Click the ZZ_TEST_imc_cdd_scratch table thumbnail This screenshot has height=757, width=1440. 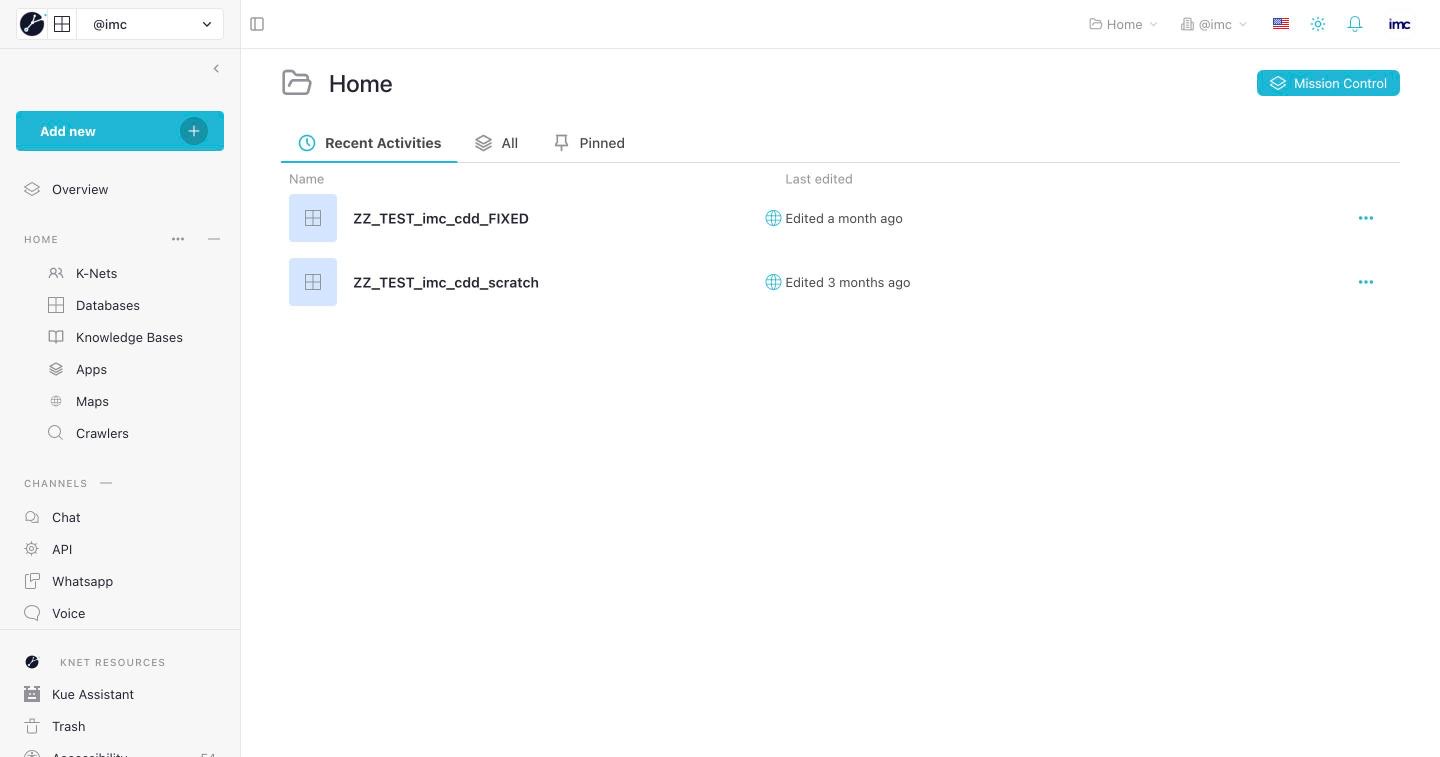point(313,282)
